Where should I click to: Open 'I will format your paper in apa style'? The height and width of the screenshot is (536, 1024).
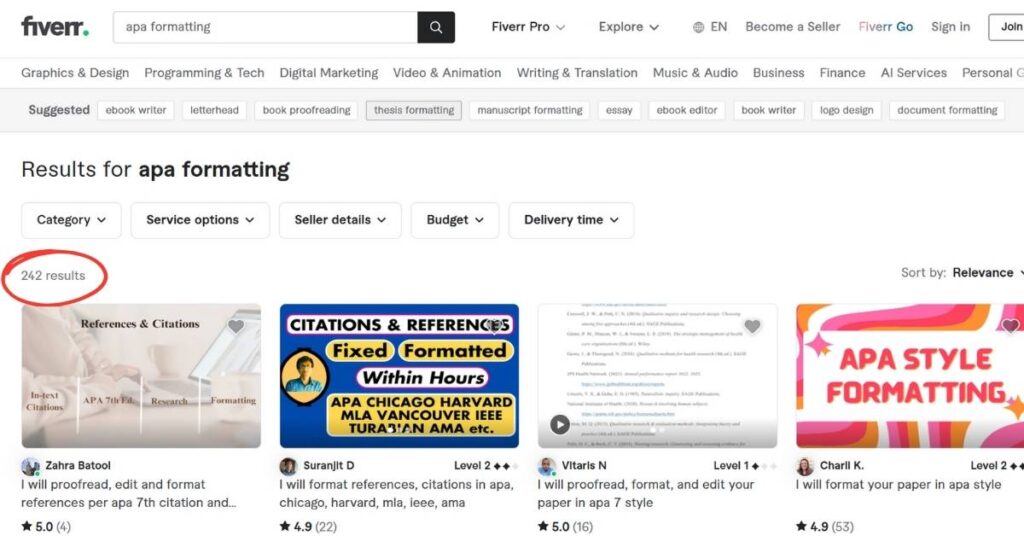click(899, 484)
